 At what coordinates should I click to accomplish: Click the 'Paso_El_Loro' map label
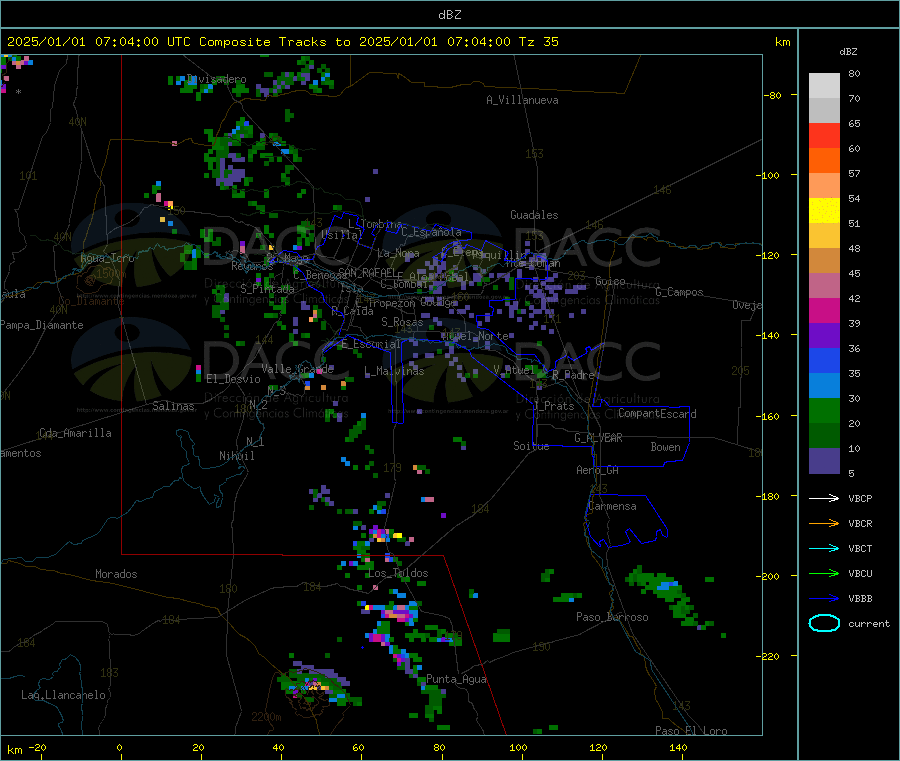(691, 731)
